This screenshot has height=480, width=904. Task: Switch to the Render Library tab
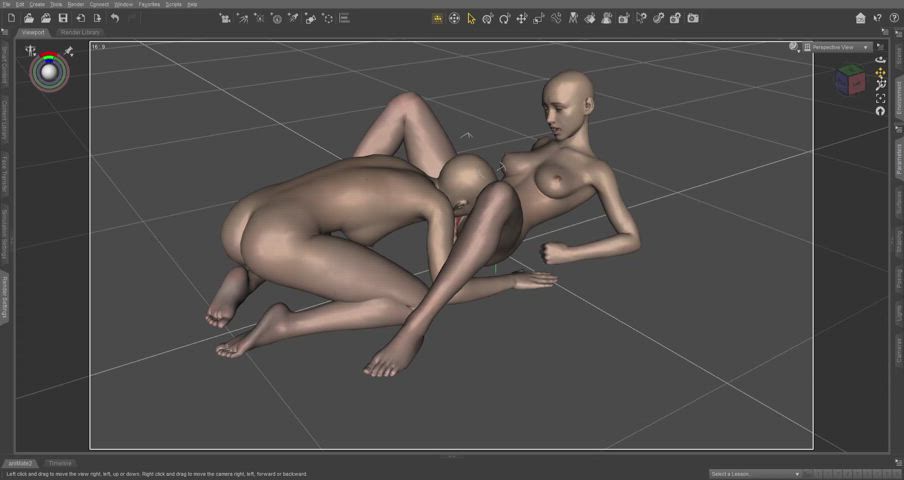(80, 32)
